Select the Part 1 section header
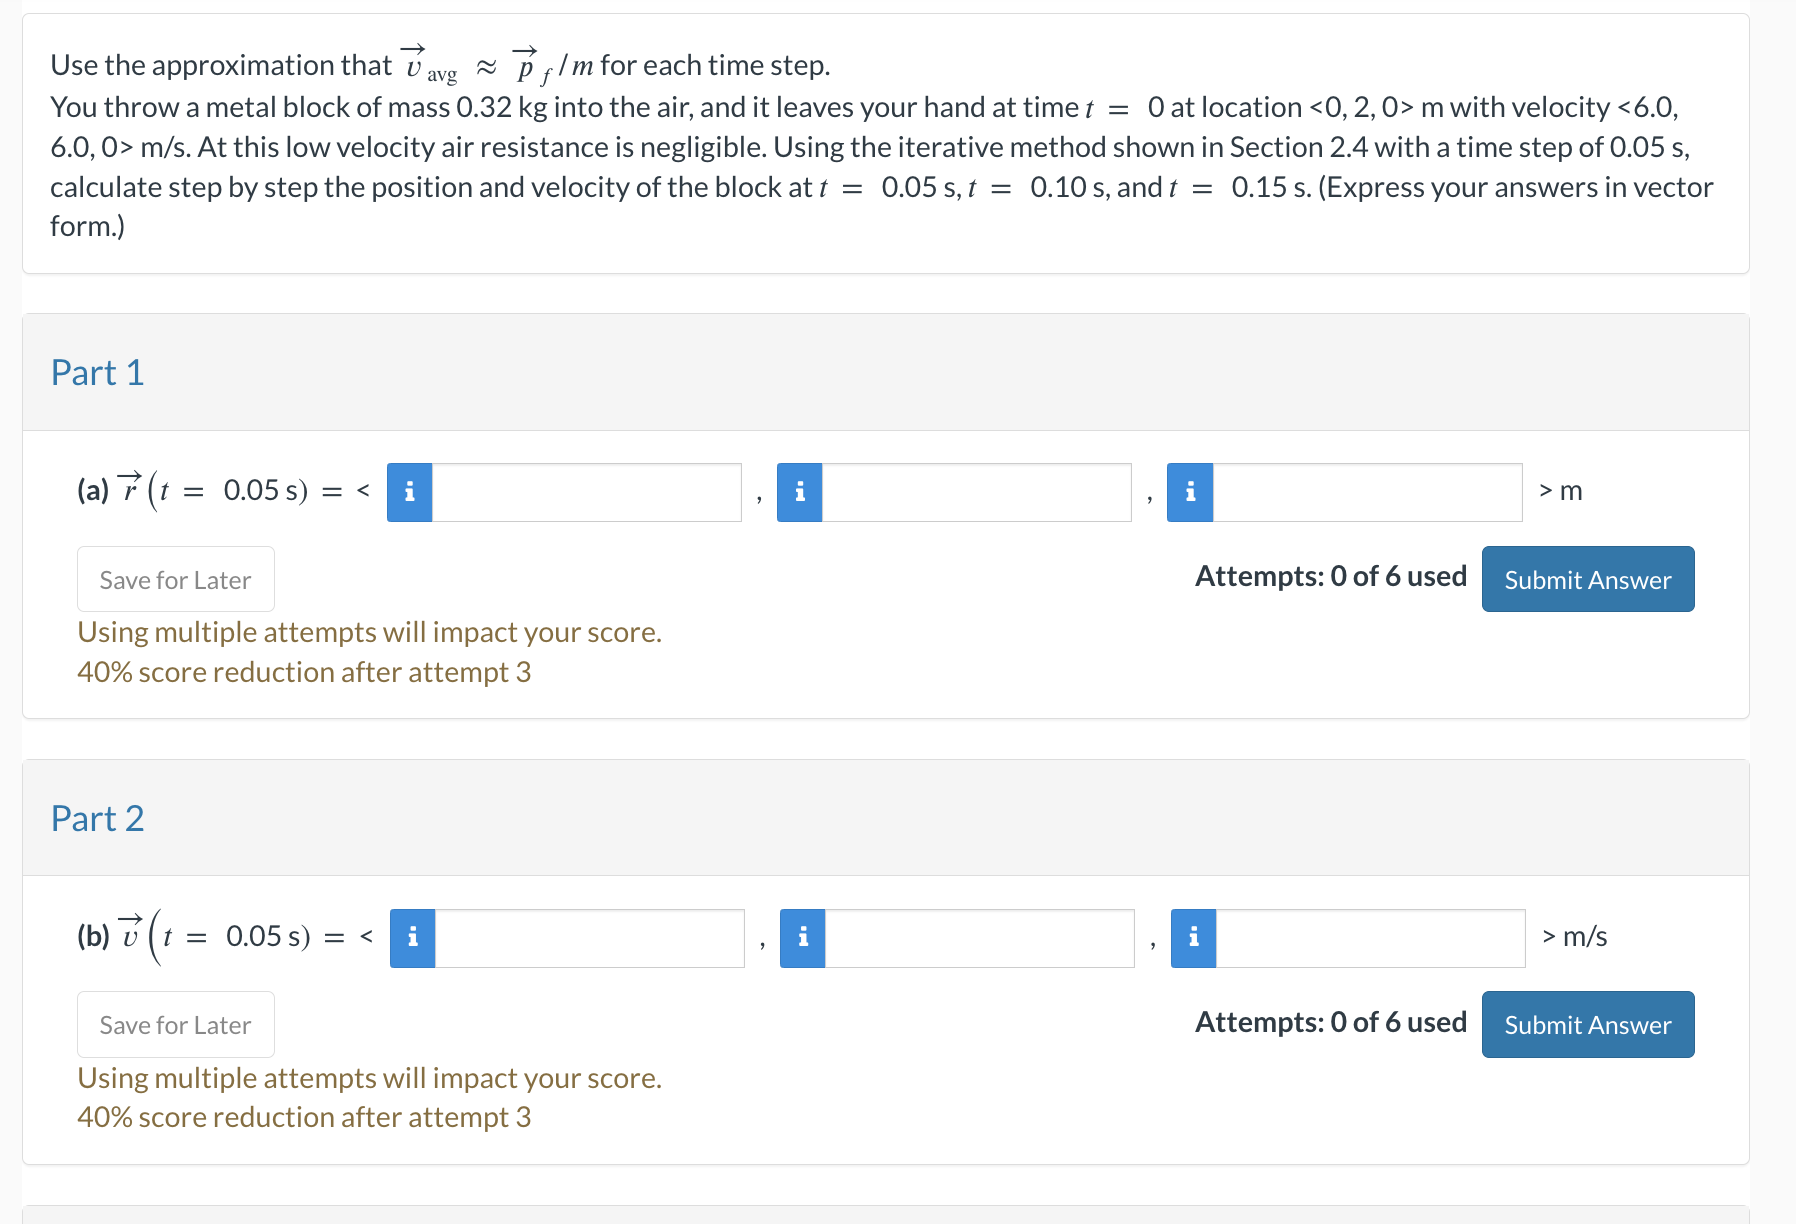Viewport: 1796px width, 1224px height. point(97,372)
